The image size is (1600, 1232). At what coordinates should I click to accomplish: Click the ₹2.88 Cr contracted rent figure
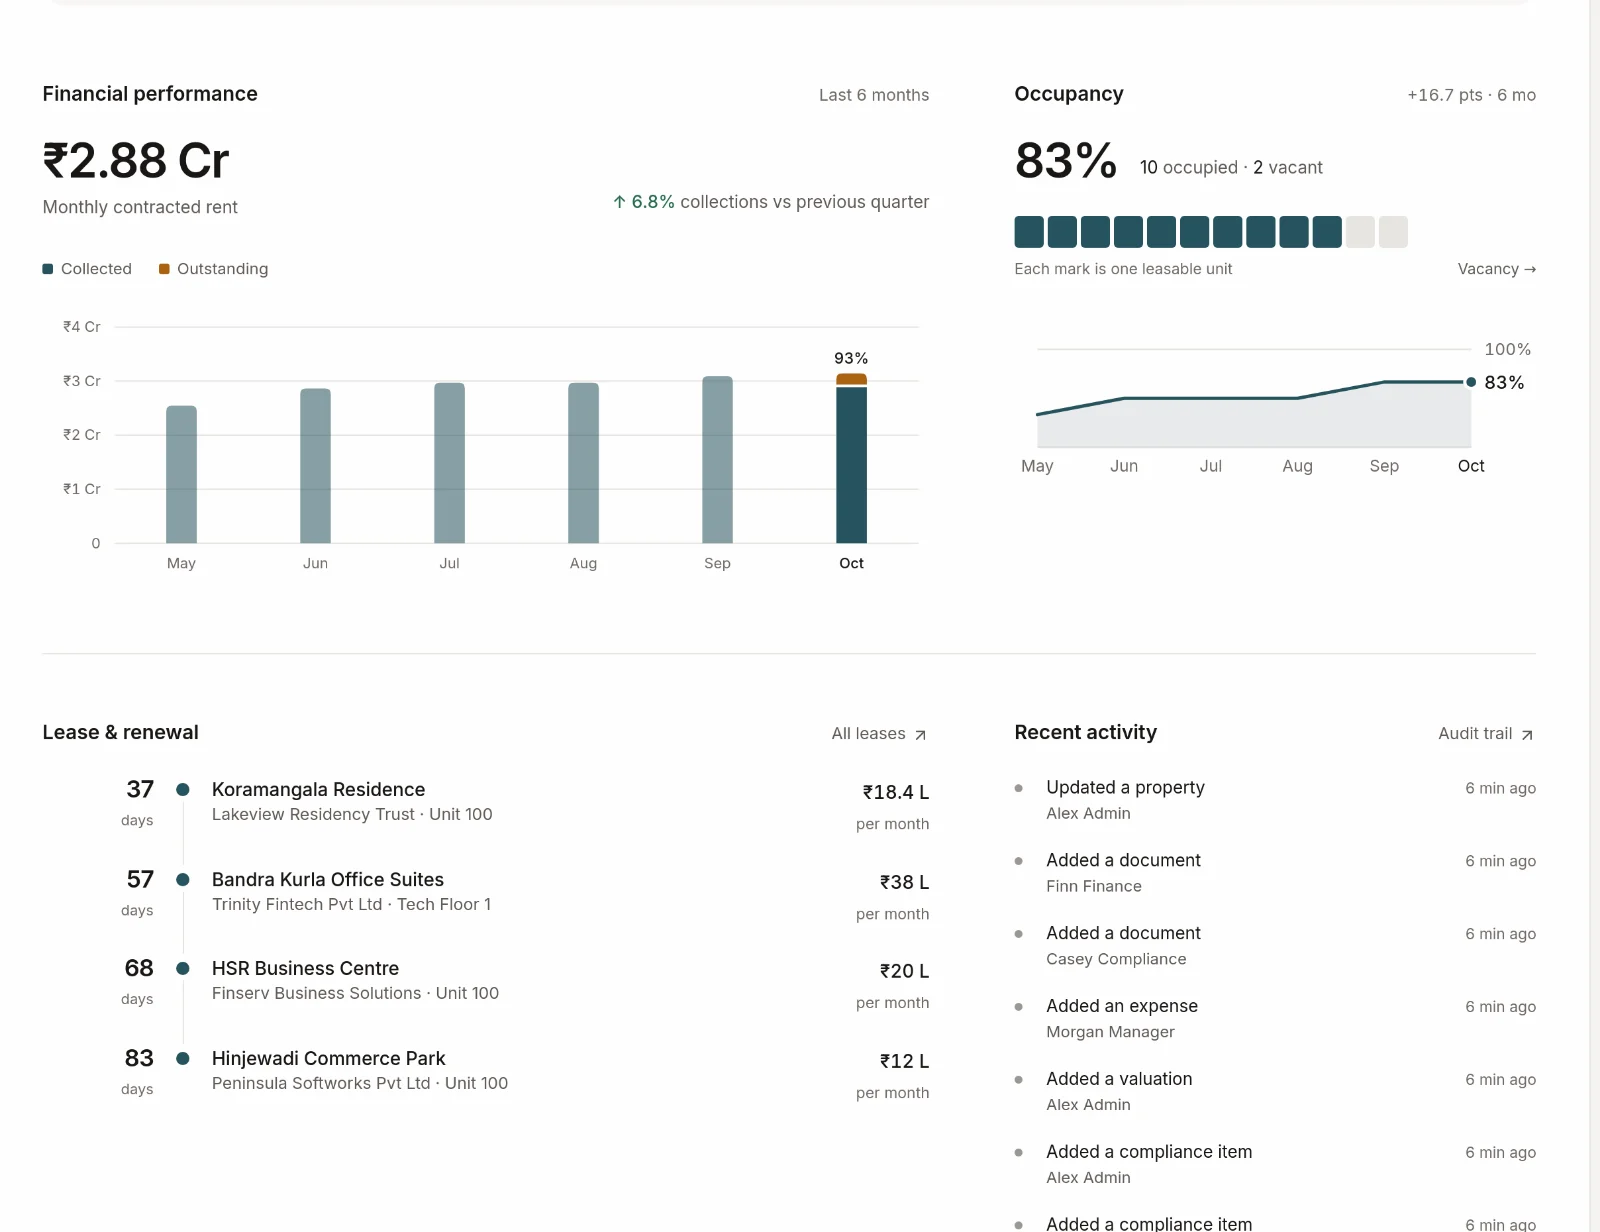[x=136, y=161]
